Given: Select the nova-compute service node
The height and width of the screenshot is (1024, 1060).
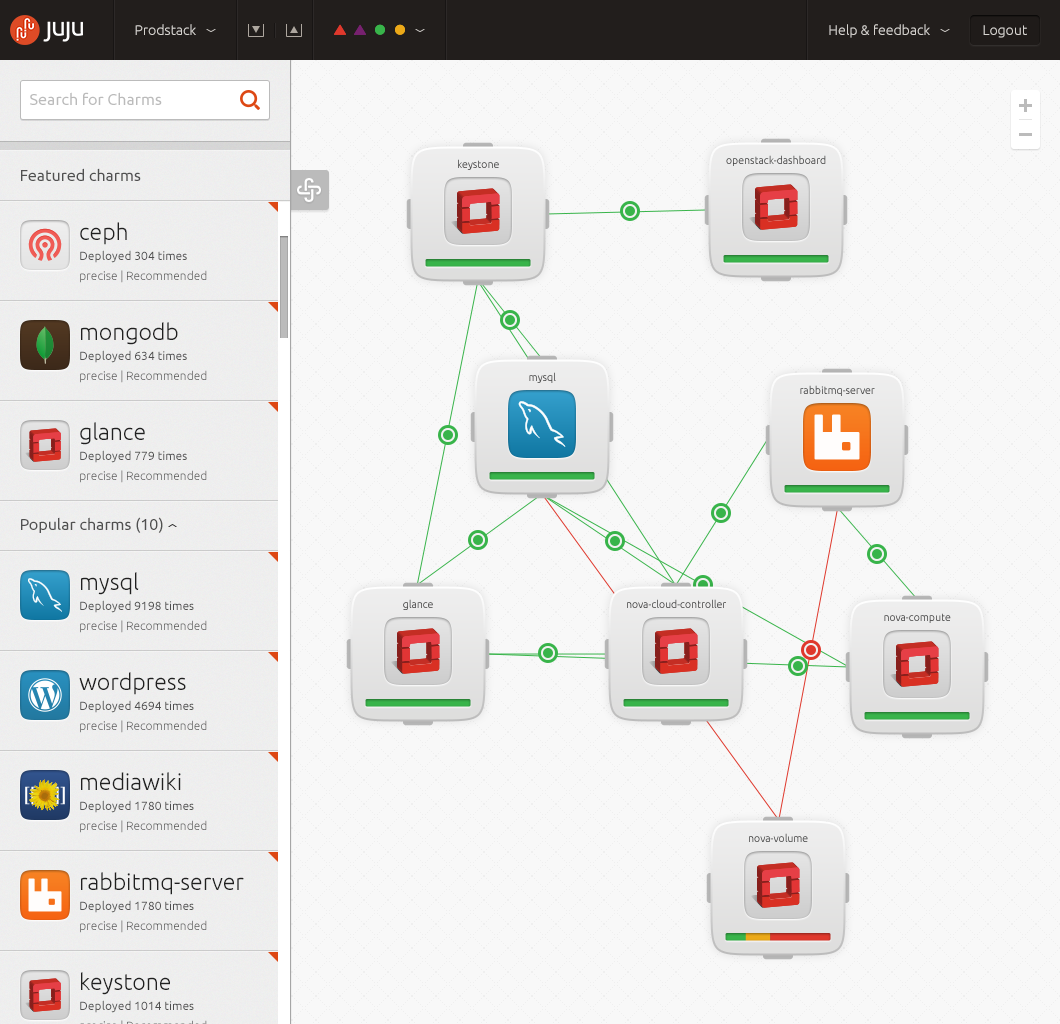Looking at the screenshot, I should click(x=917, y=667).
